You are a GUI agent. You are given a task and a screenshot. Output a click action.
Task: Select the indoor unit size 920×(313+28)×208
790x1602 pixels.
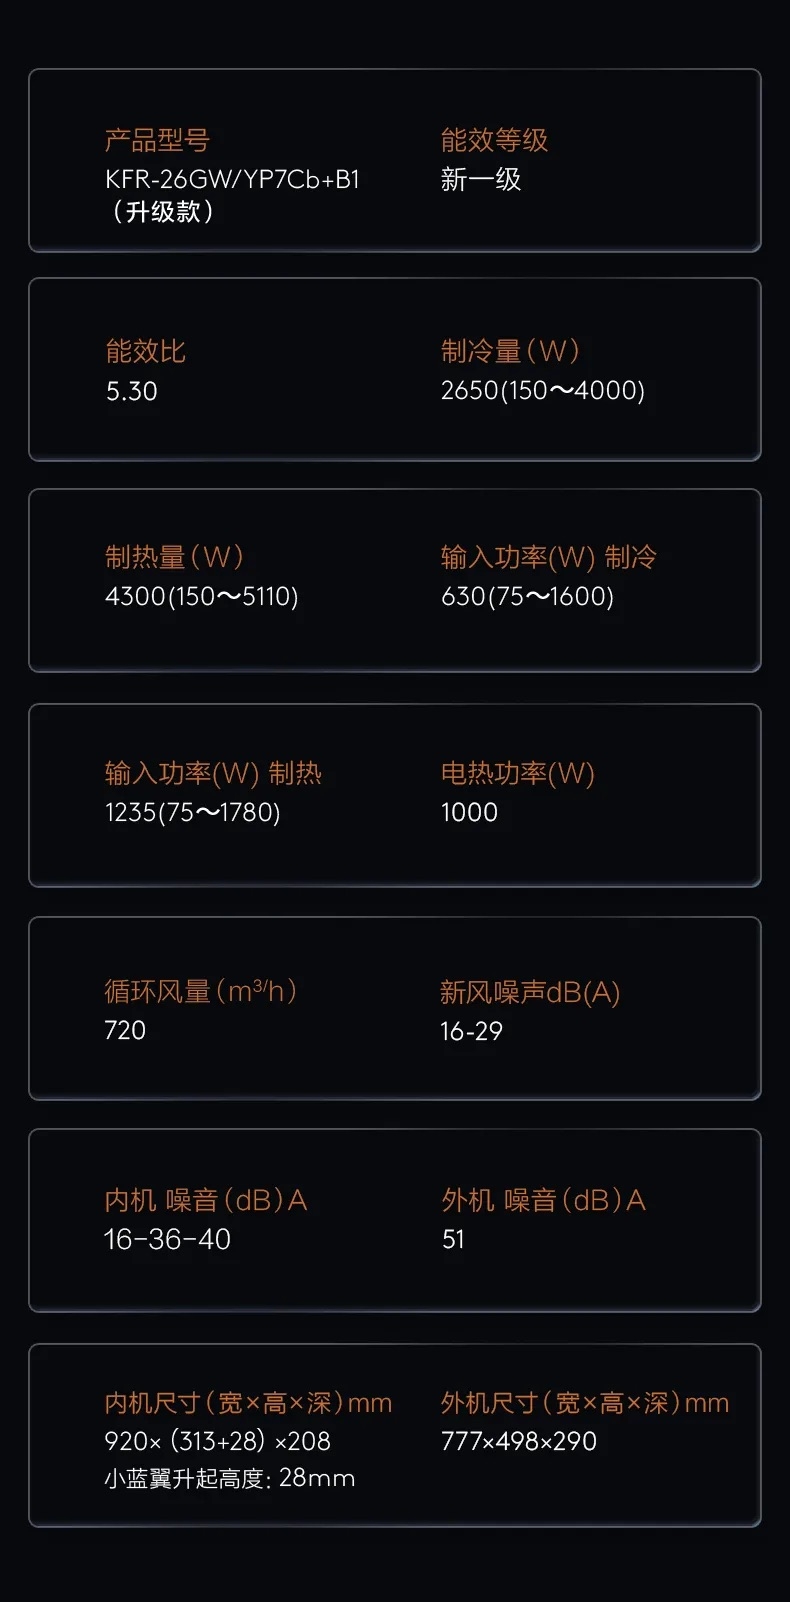pos(217,1441)
